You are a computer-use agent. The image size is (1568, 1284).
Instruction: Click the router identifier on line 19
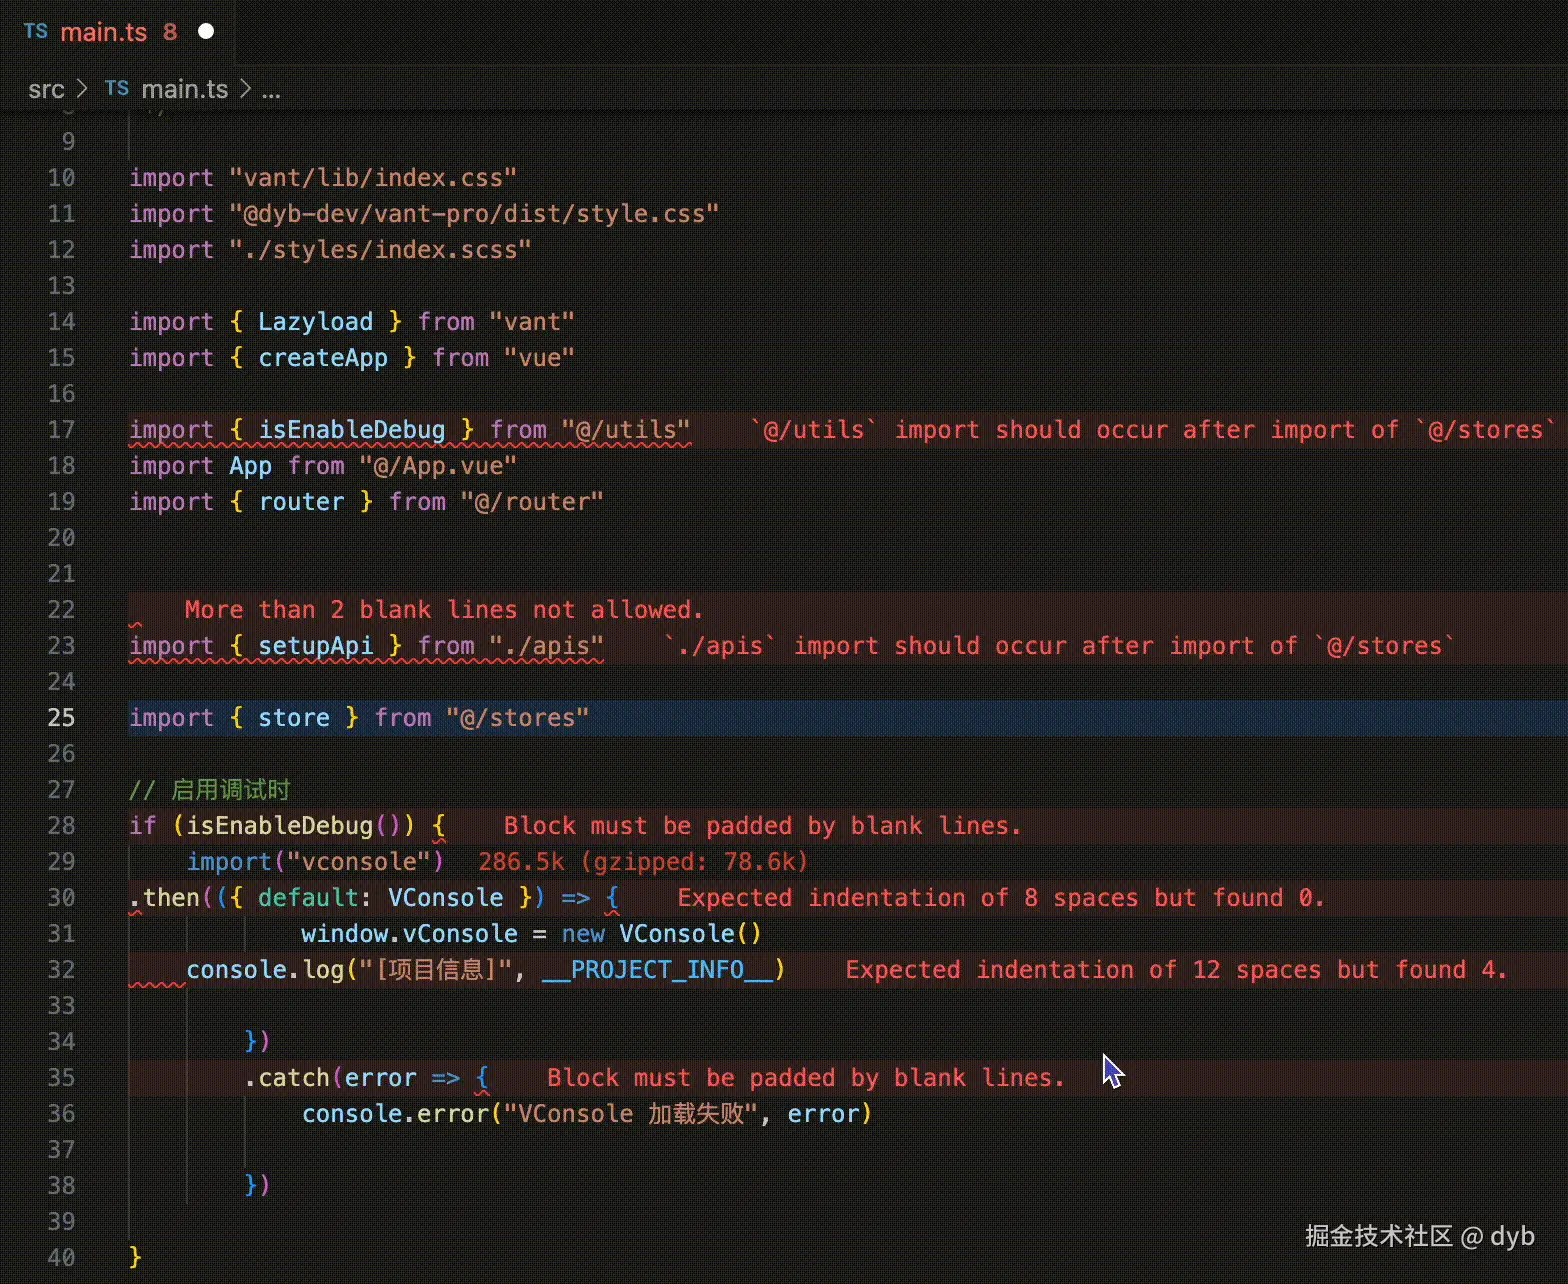(301, 502)
